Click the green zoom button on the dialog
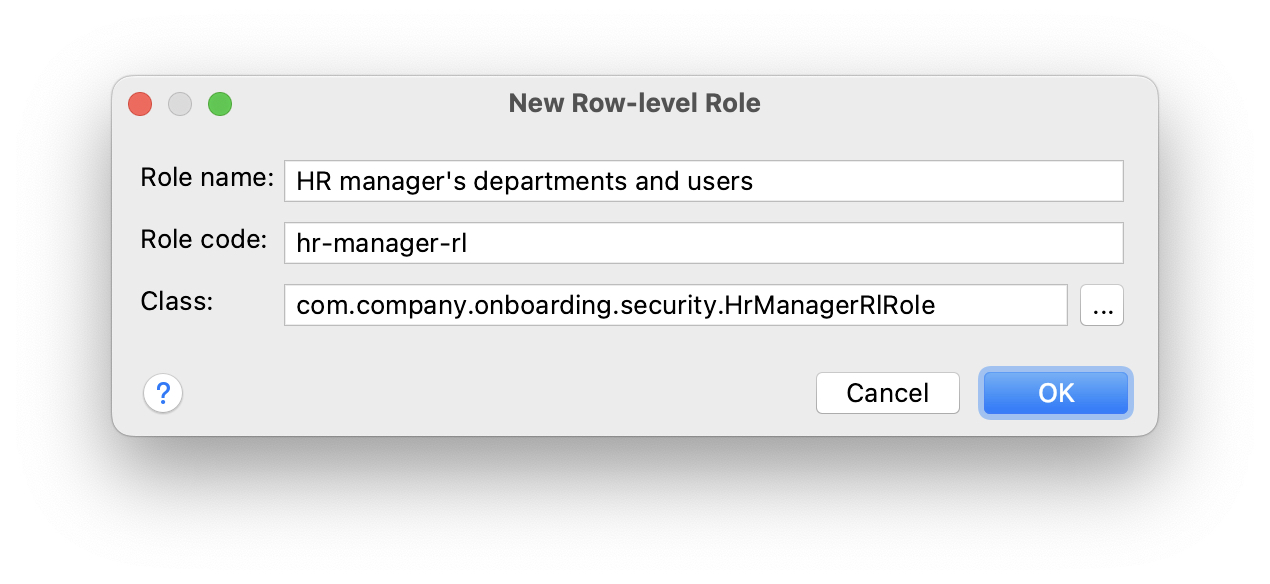This screenshot has height=584, width=1270. 220,103
